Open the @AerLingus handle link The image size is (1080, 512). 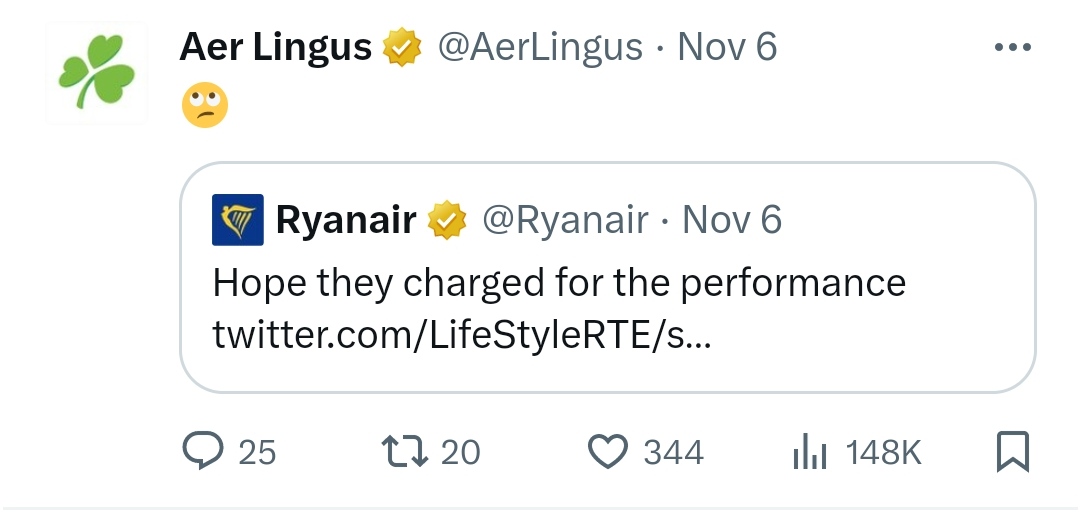540,48
